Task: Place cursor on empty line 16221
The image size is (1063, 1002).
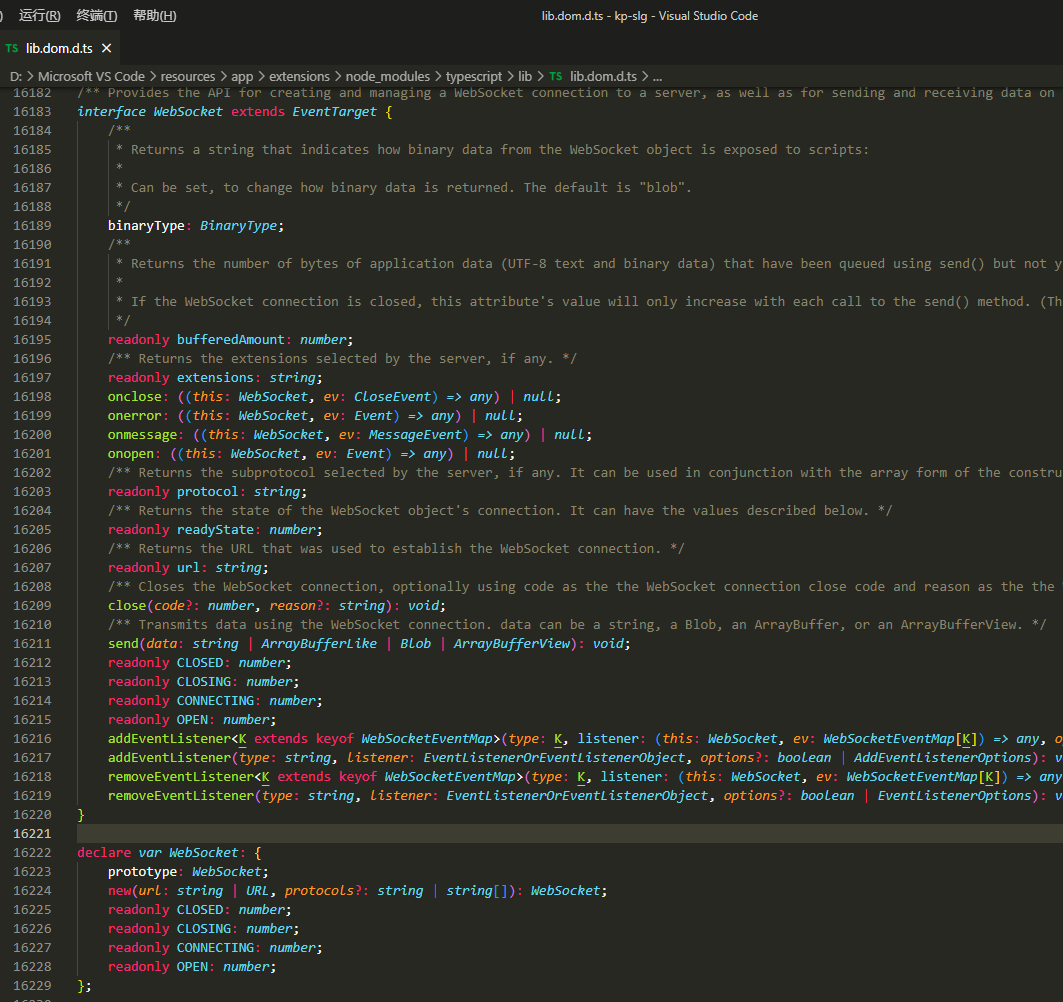Action: [569, 833]
